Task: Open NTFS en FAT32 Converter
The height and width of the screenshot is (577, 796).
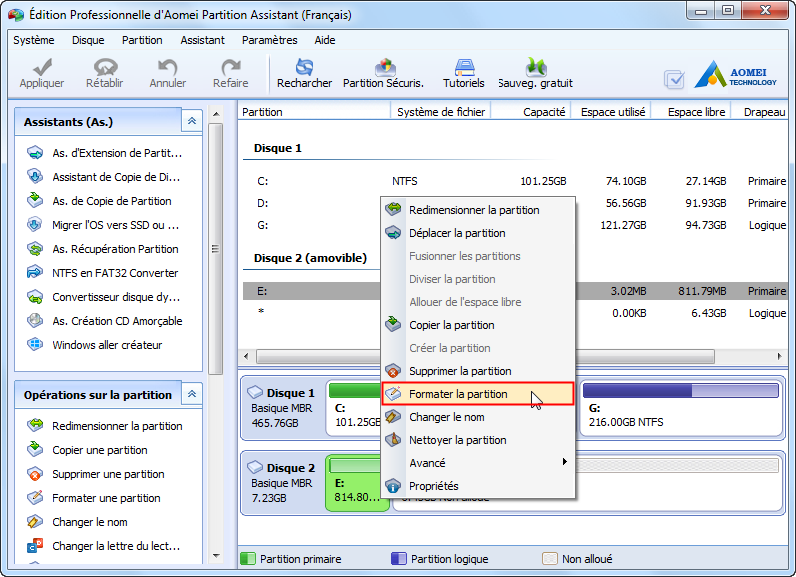Action: 103,273
